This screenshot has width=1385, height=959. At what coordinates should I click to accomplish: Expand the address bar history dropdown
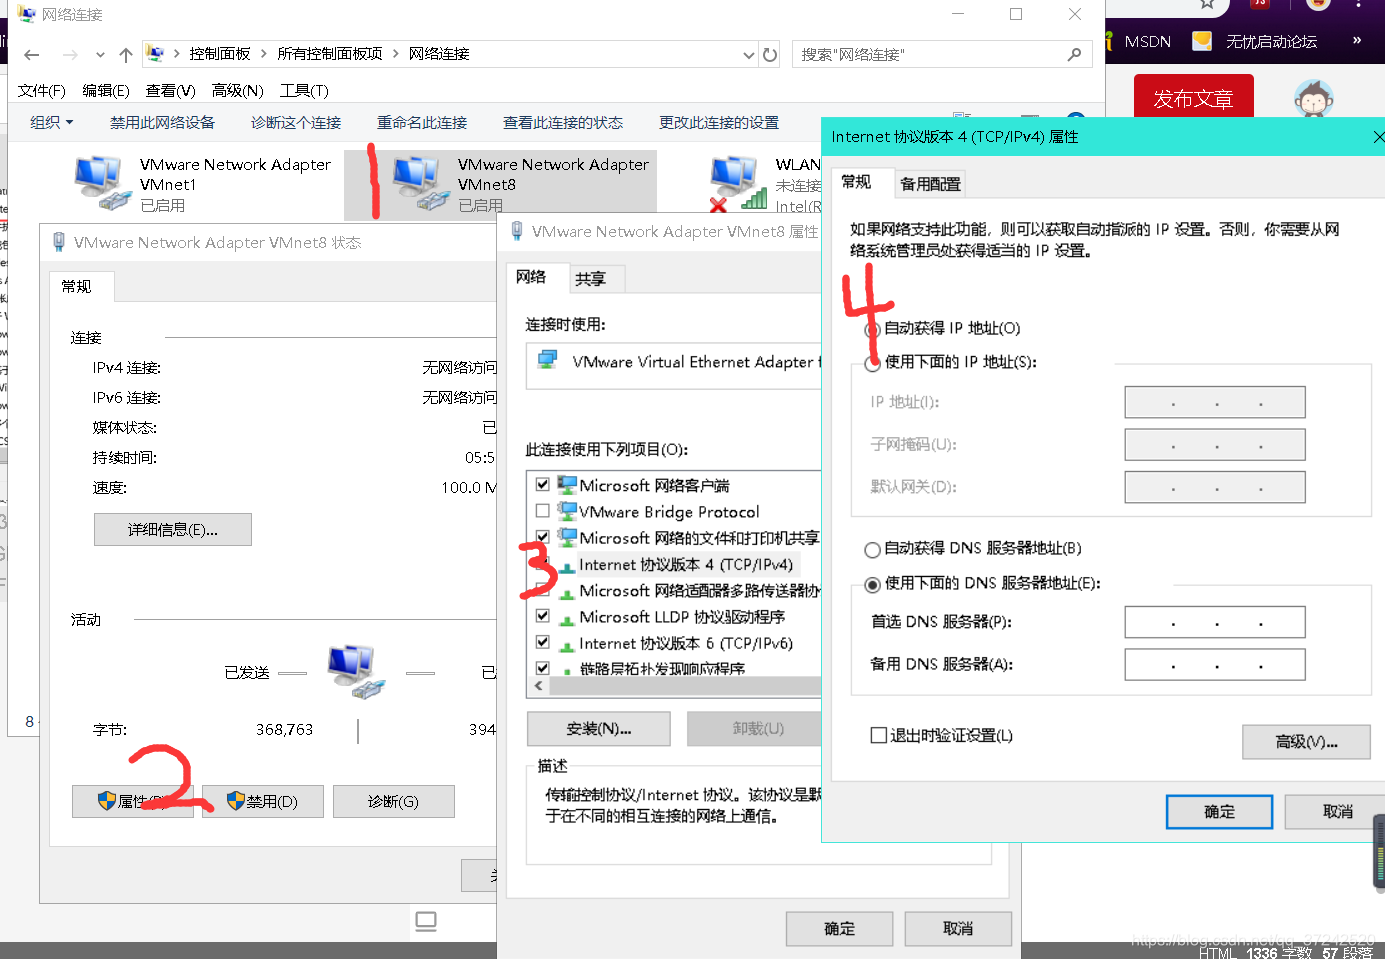click(748, 55)
